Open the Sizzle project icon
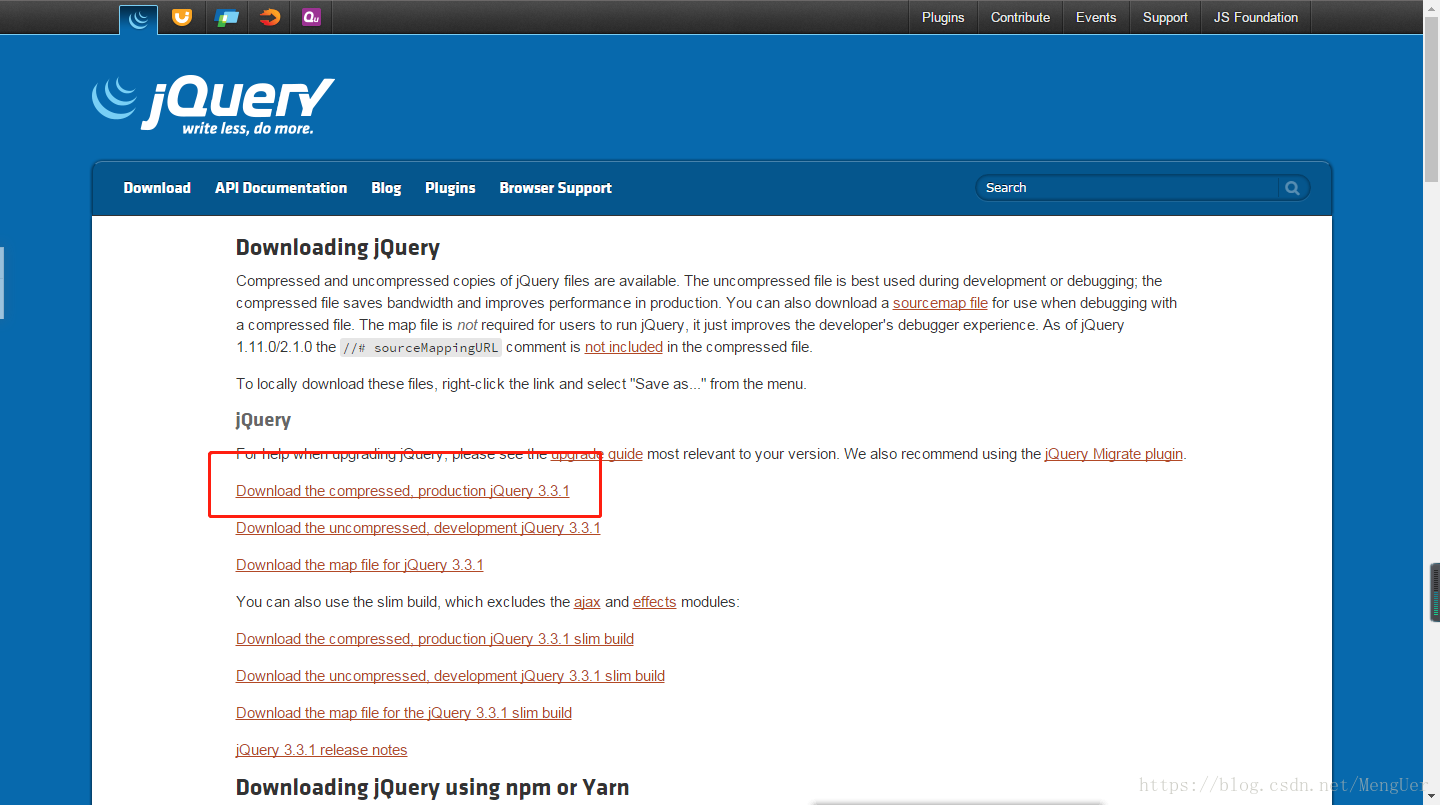Image resolution: width=1440 pixels, height=805 pixels. point(269,17)
